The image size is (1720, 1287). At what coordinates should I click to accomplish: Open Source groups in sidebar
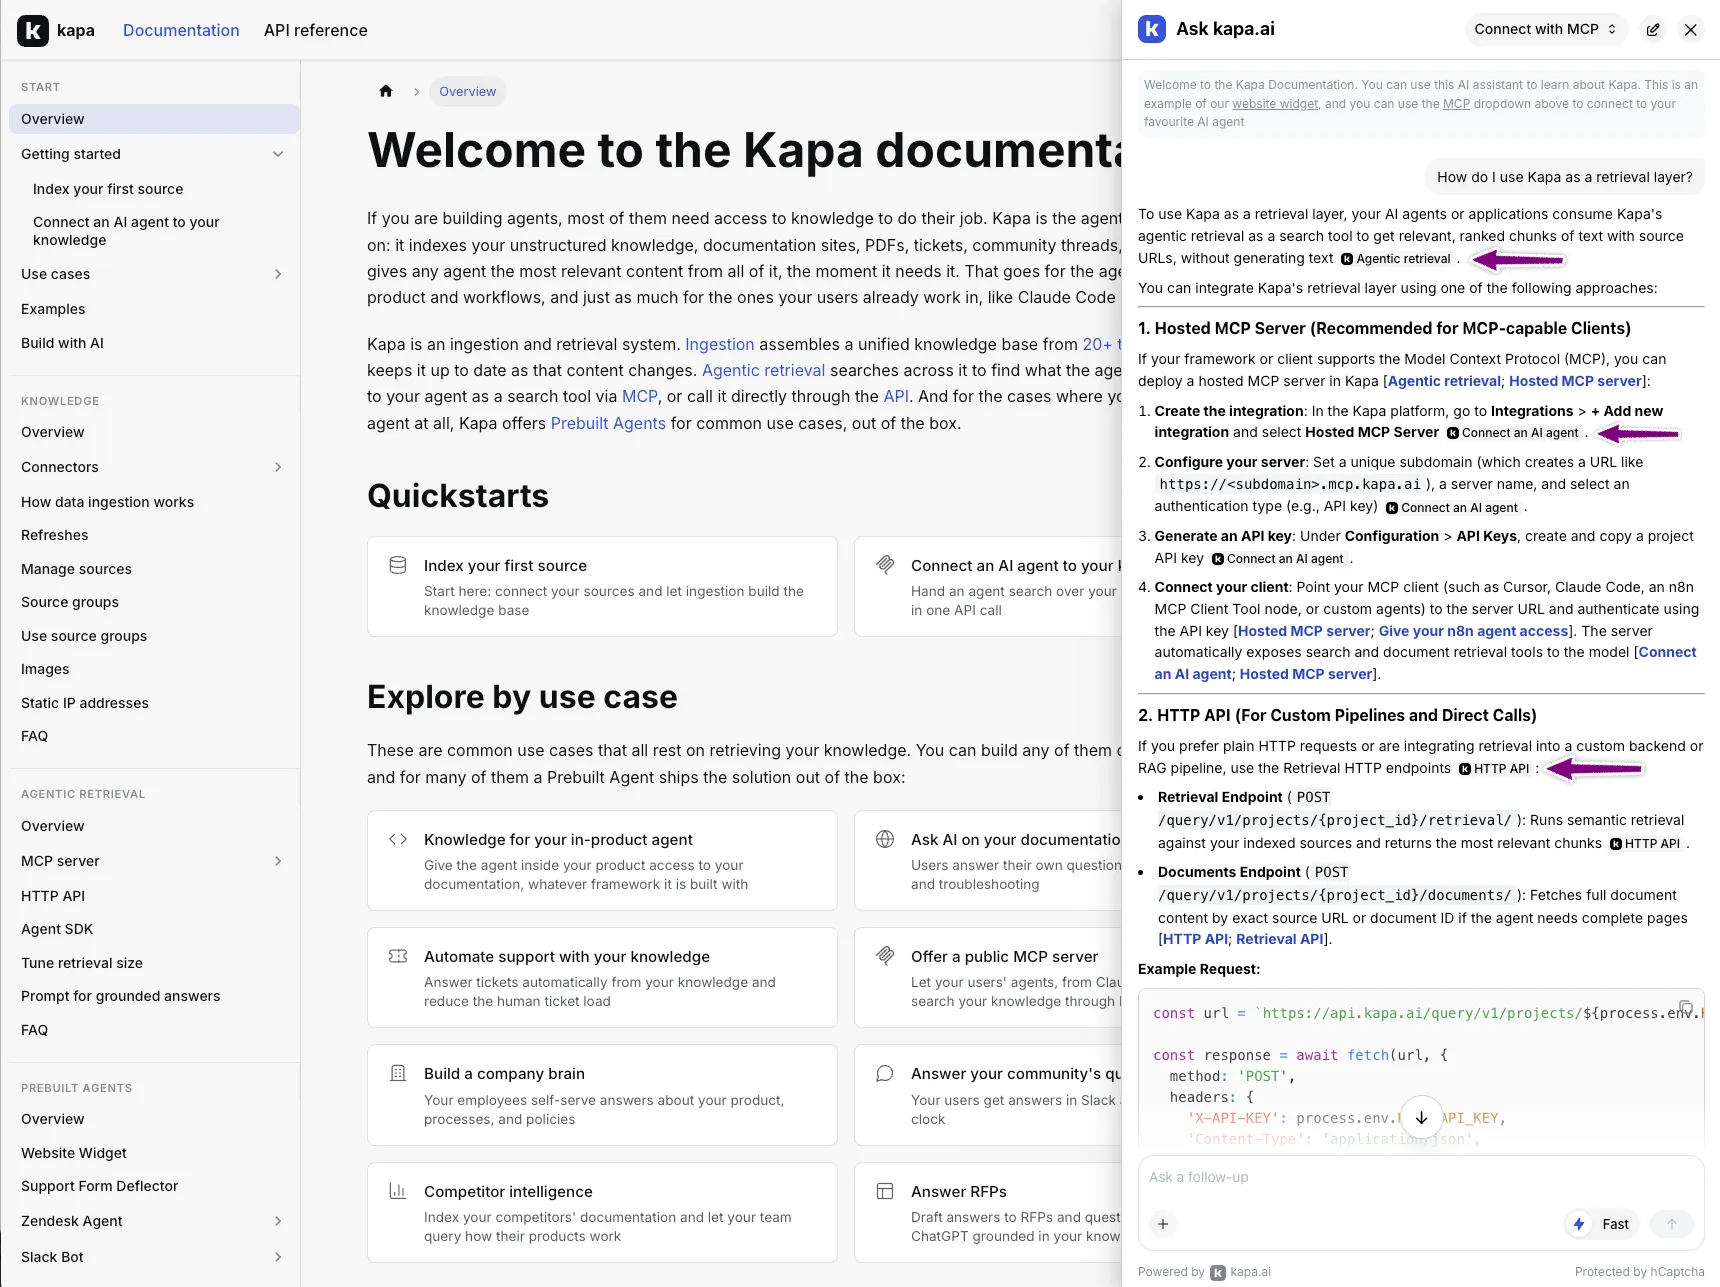click(70, 602)
